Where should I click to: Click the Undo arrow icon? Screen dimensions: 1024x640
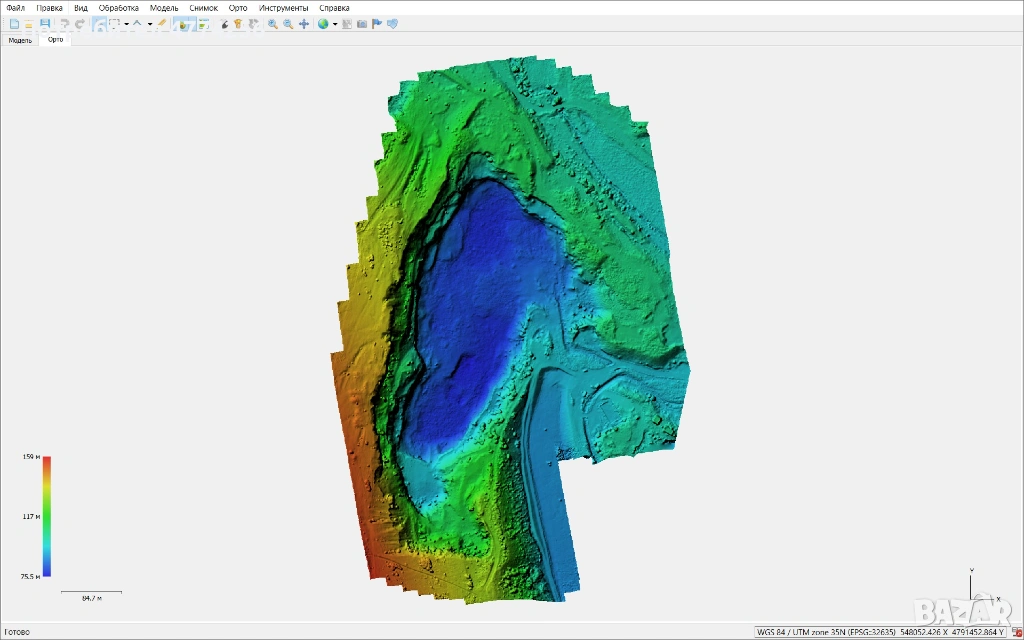(x=65, y=24)
